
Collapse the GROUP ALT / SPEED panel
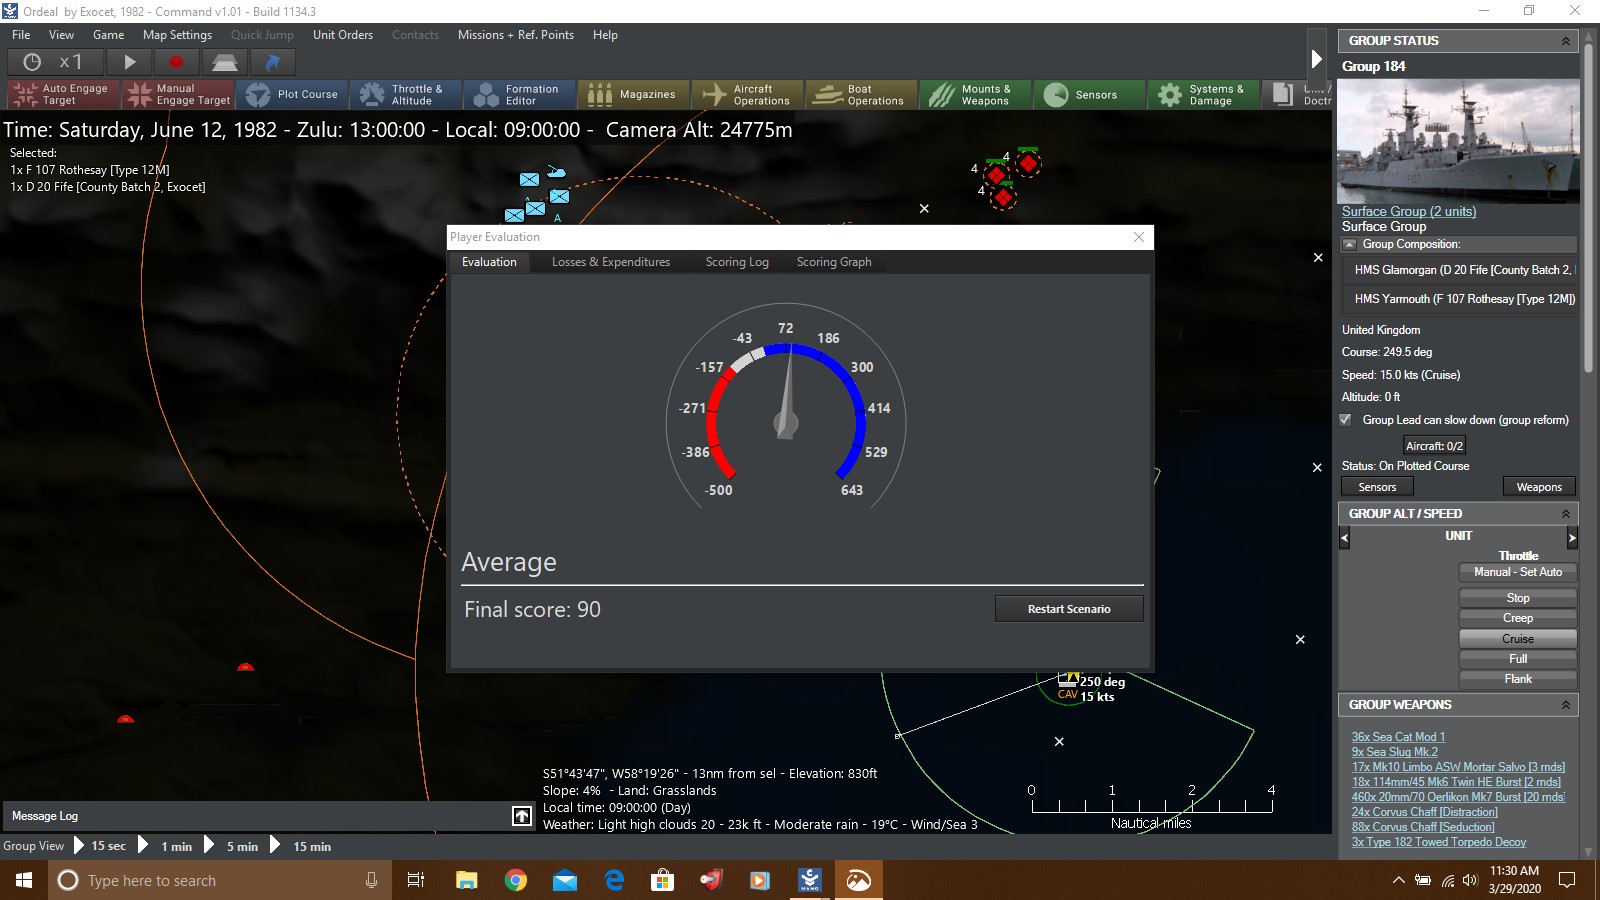tap(1565, 514)
